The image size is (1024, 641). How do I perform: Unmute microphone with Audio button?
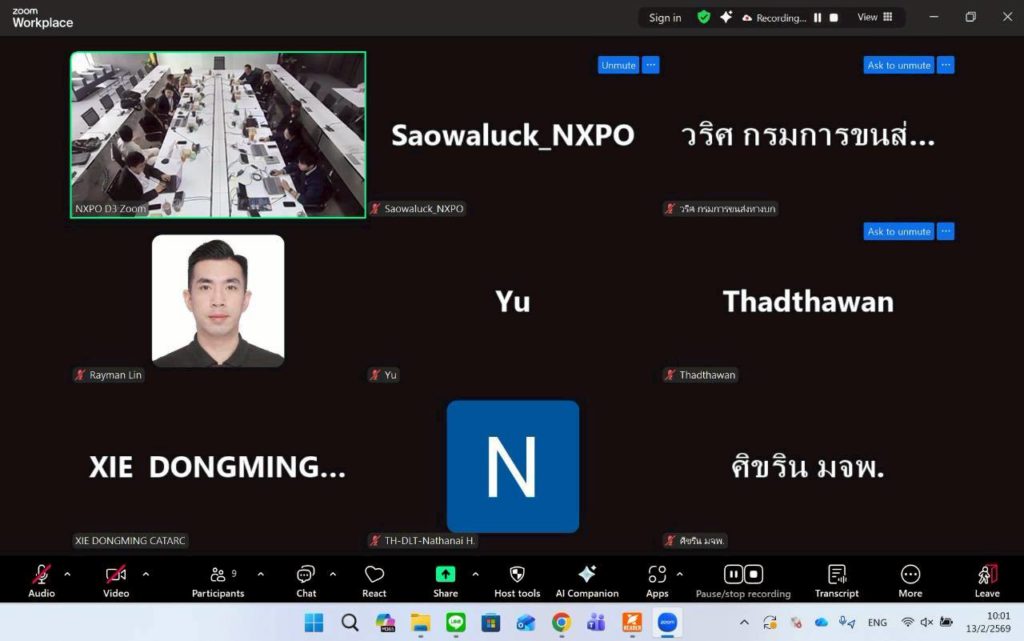click(41, 579)
